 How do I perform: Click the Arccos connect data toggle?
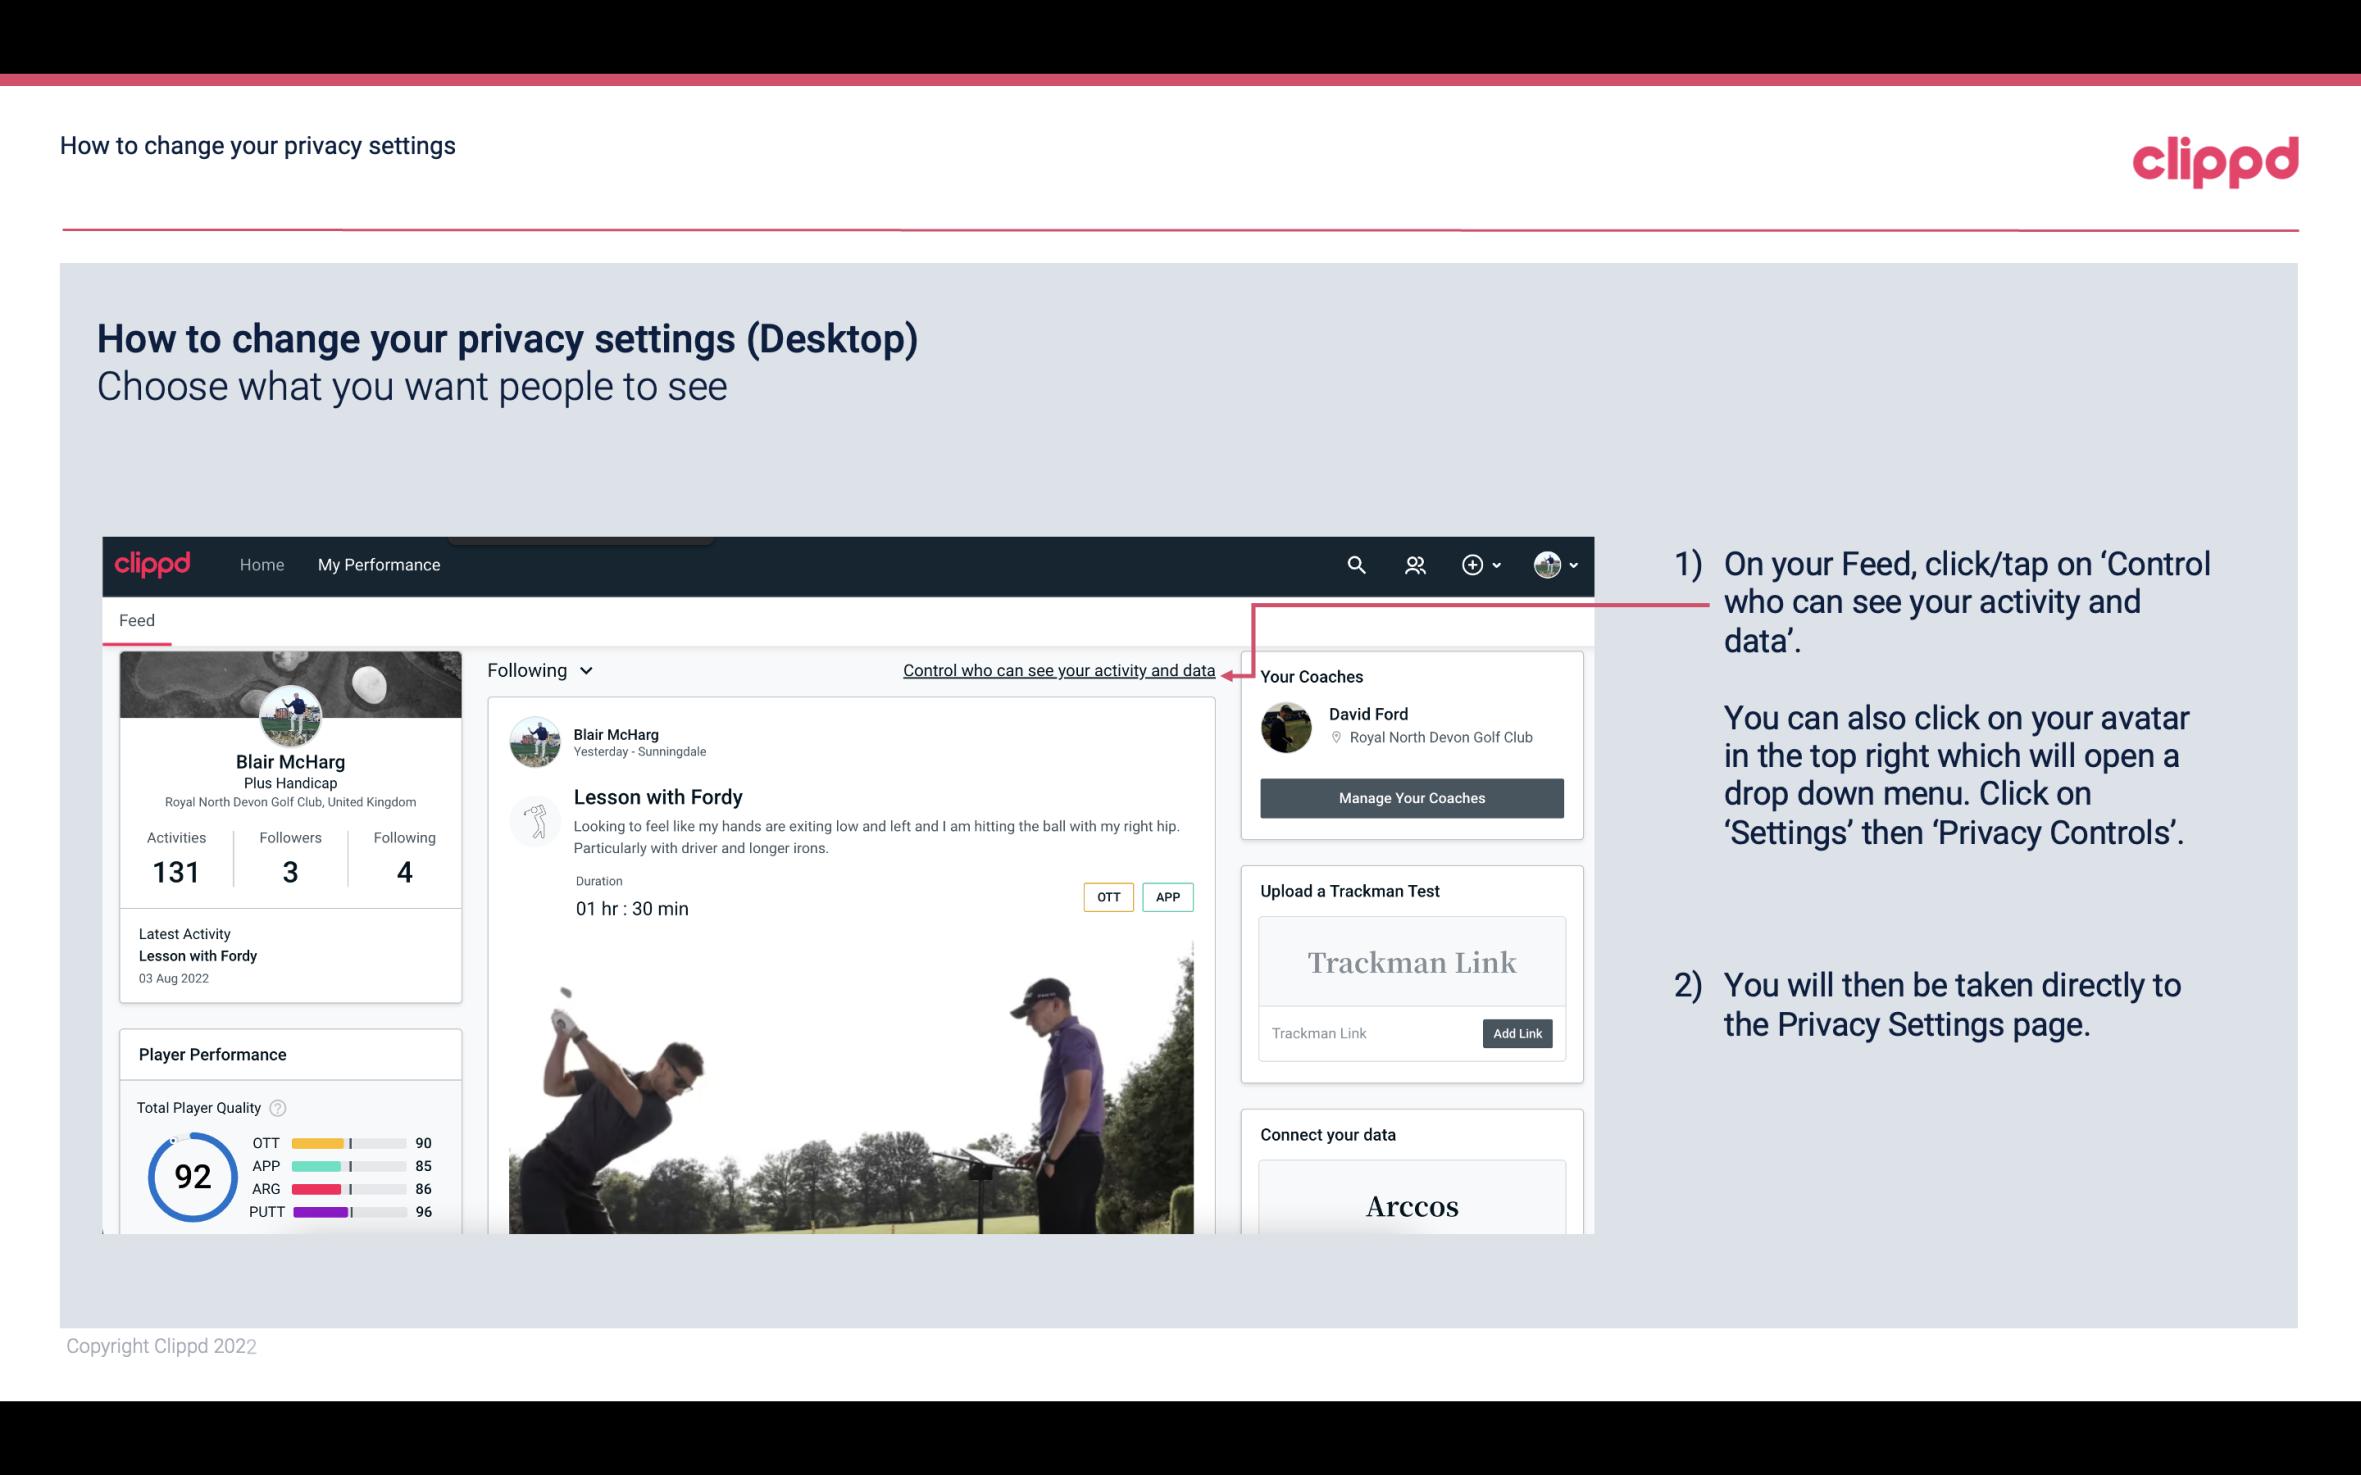click(x=1410, y=1207)
